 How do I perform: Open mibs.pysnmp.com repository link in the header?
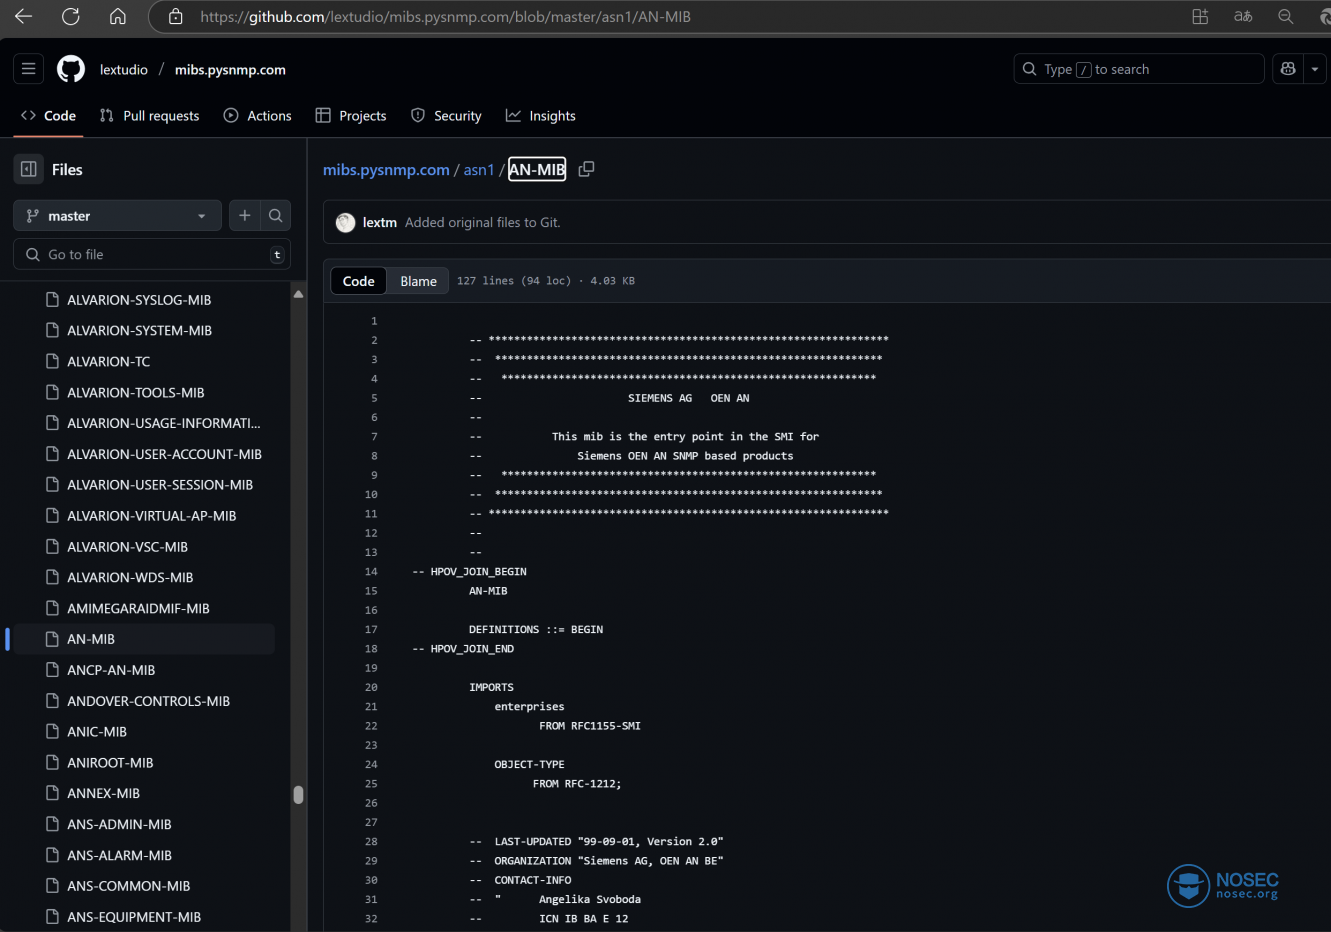coord(230,69)
